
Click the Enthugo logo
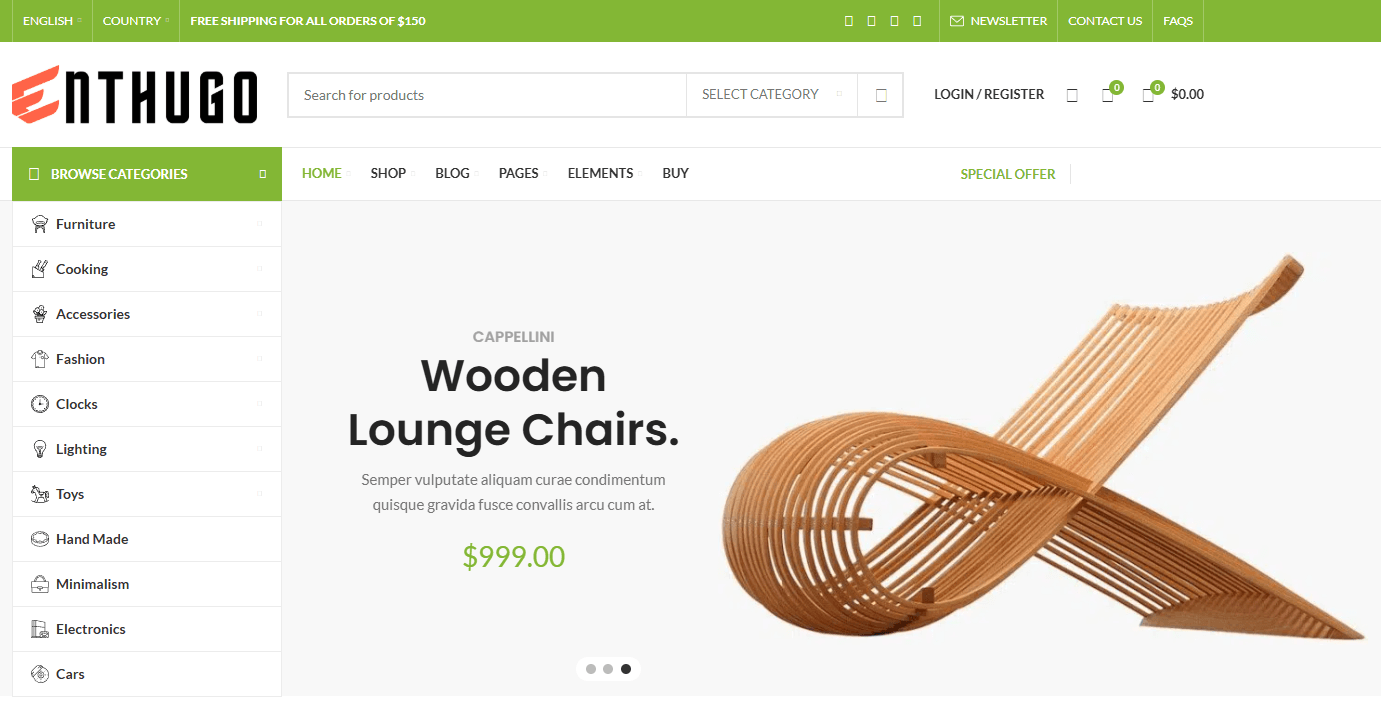pyautogui.click(x=135, y=95)
